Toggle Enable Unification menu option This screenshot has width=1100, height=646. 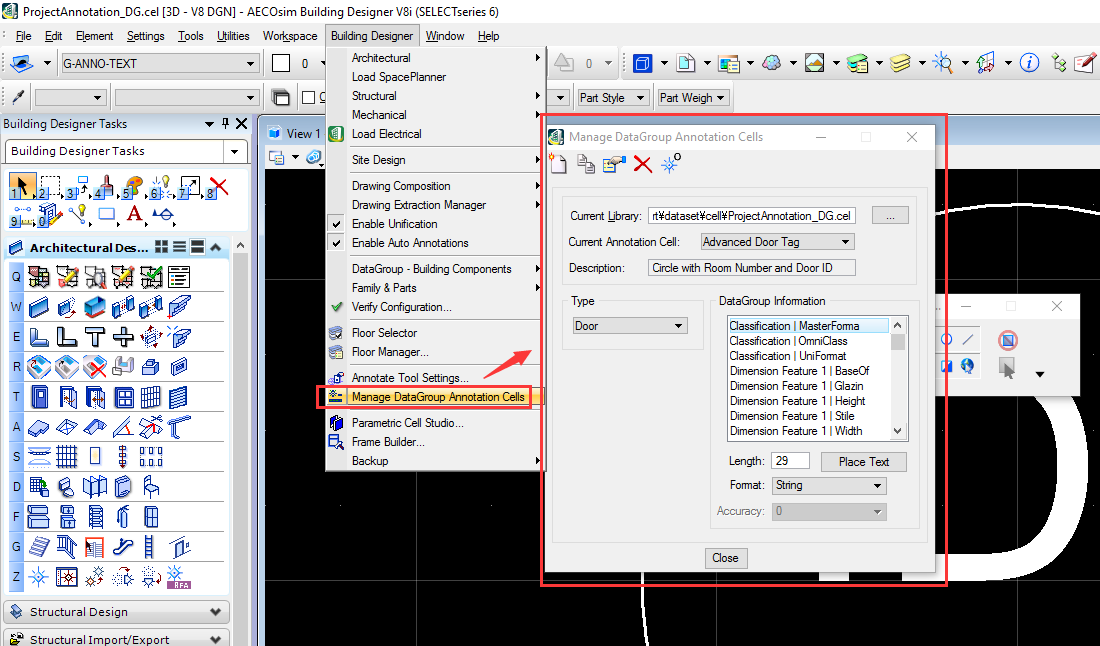[x=394, y=224]
